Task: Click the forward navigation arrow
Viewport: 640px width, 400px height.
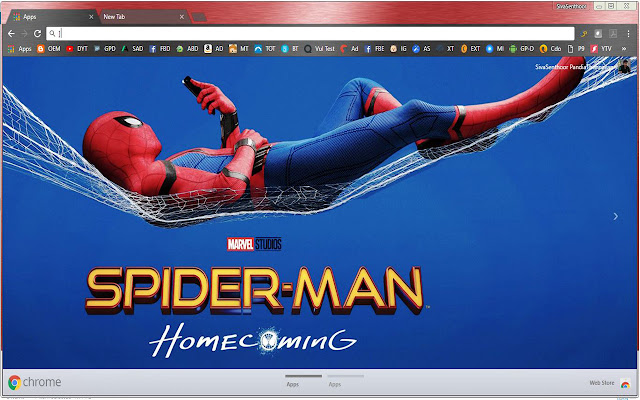Action: (x=24, y=33)
